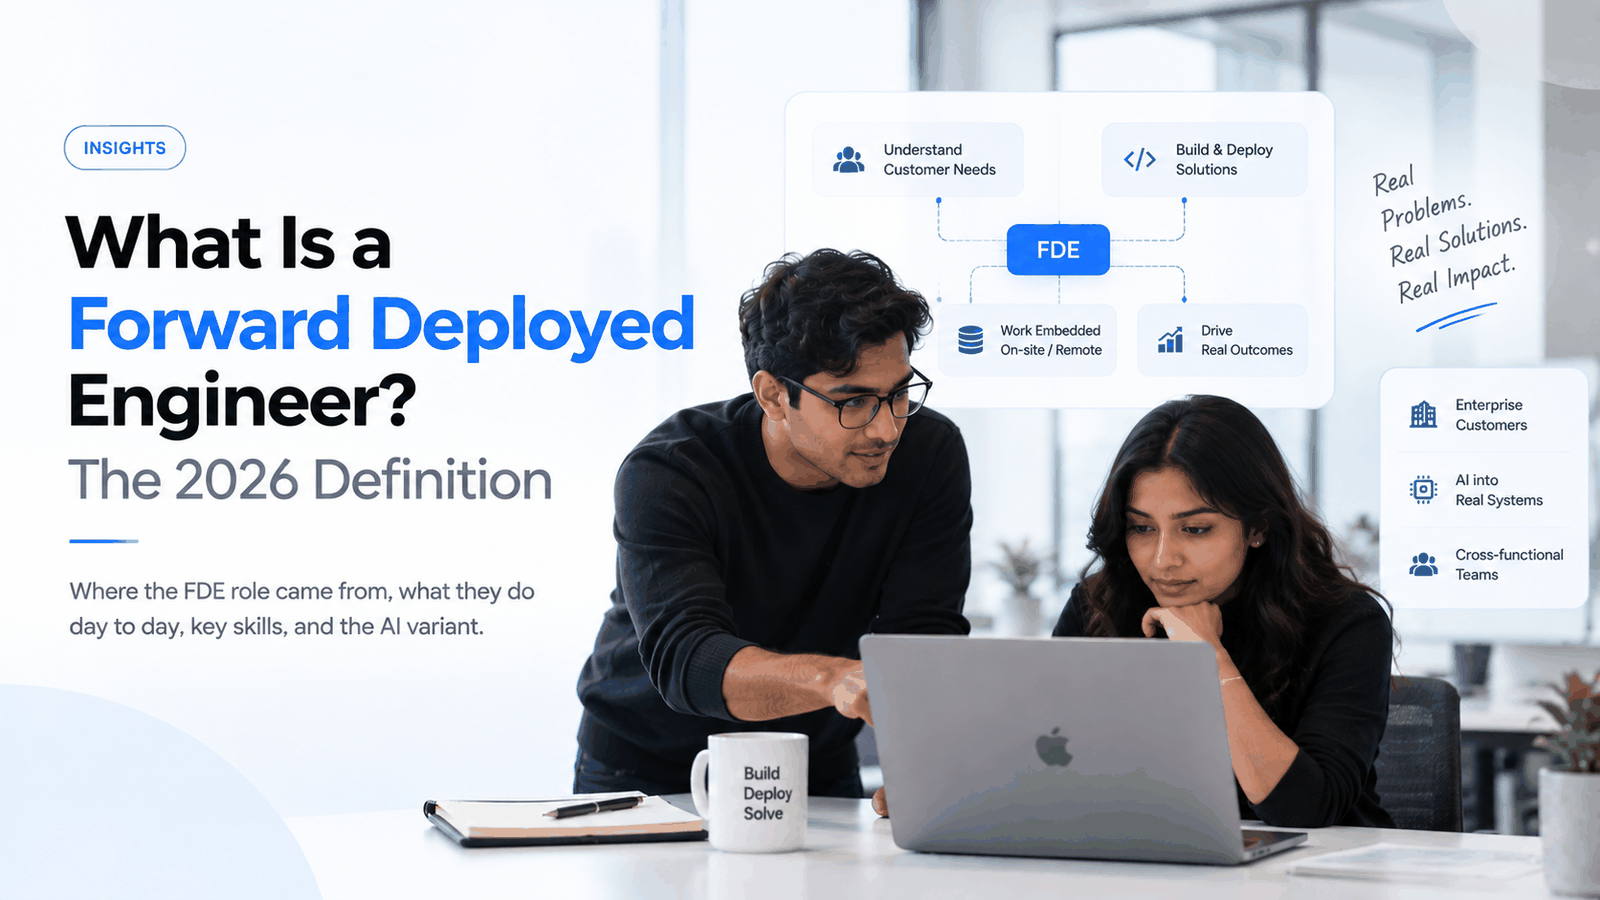Click the code brackets icon beside Build & Deploy

(1140, 160)
